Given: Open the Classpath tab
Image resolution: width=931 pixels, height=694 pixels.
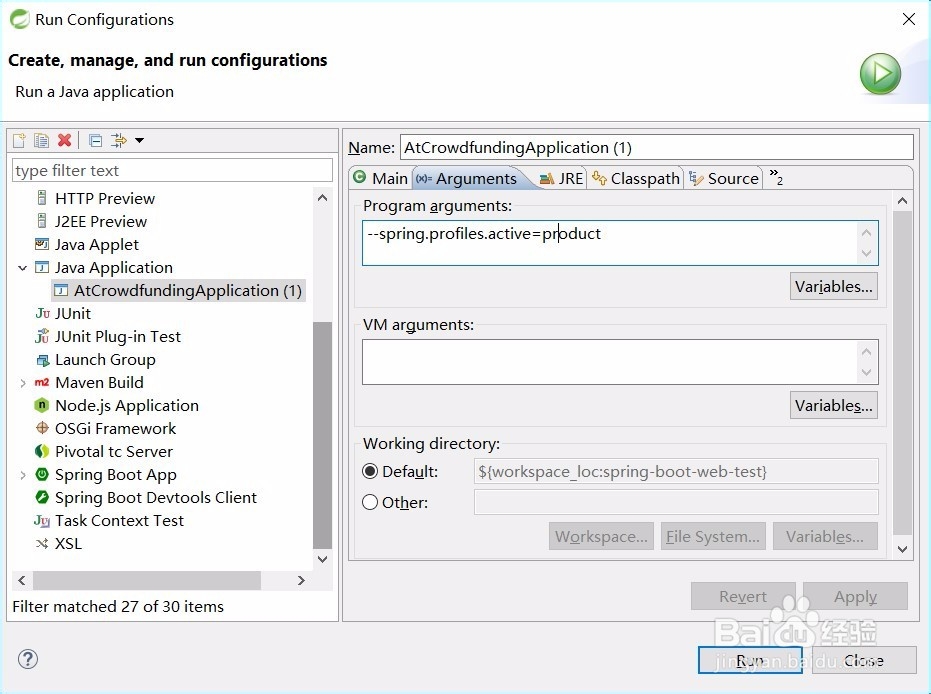Looking at the screenshot, I should [636, 178].
